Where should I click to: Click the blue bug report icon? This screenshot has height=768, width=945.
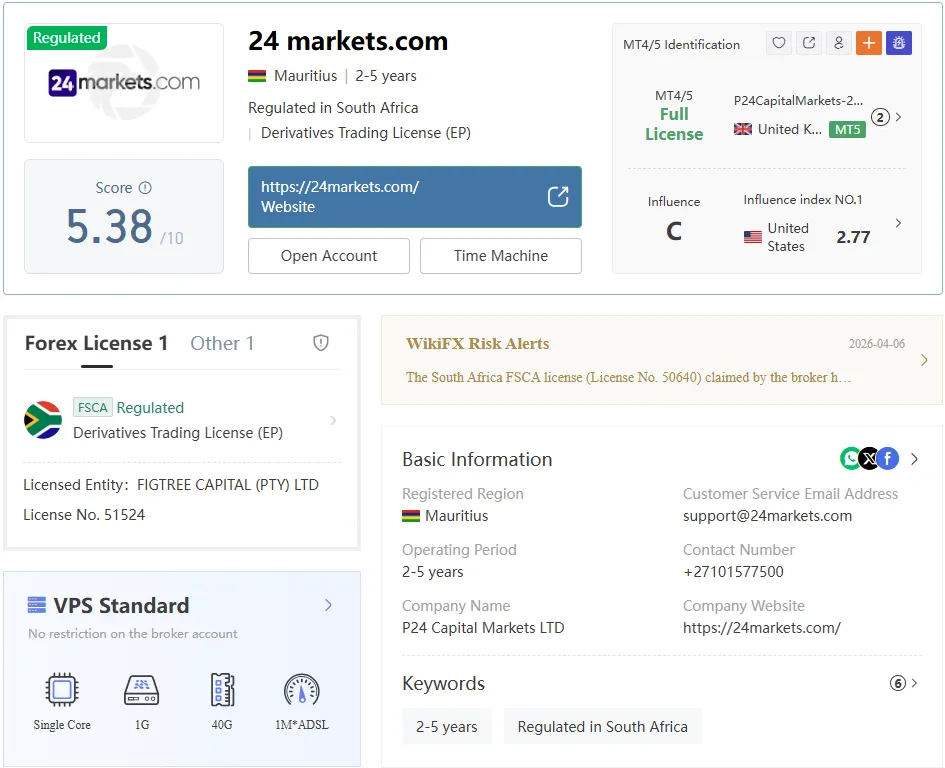click(899, 43)
